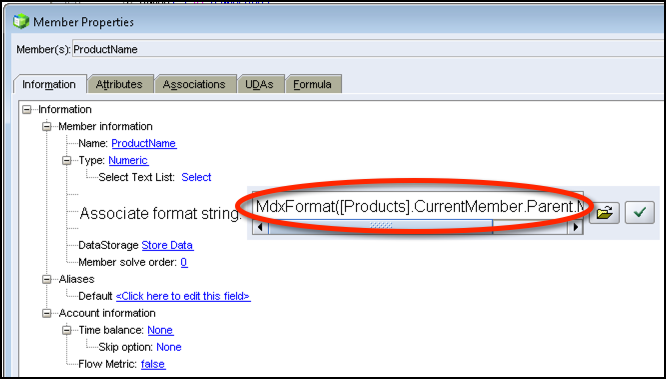Edit the ProductName name link

pyautogui.click(x=144, y=144)
